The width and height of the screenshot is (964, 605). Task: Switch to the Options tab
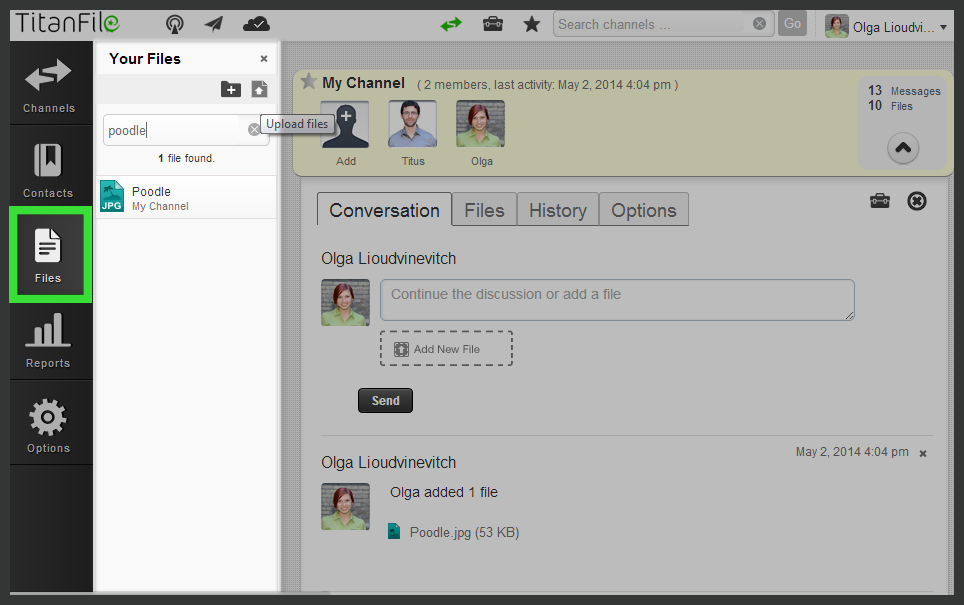[x=643, y=210]
